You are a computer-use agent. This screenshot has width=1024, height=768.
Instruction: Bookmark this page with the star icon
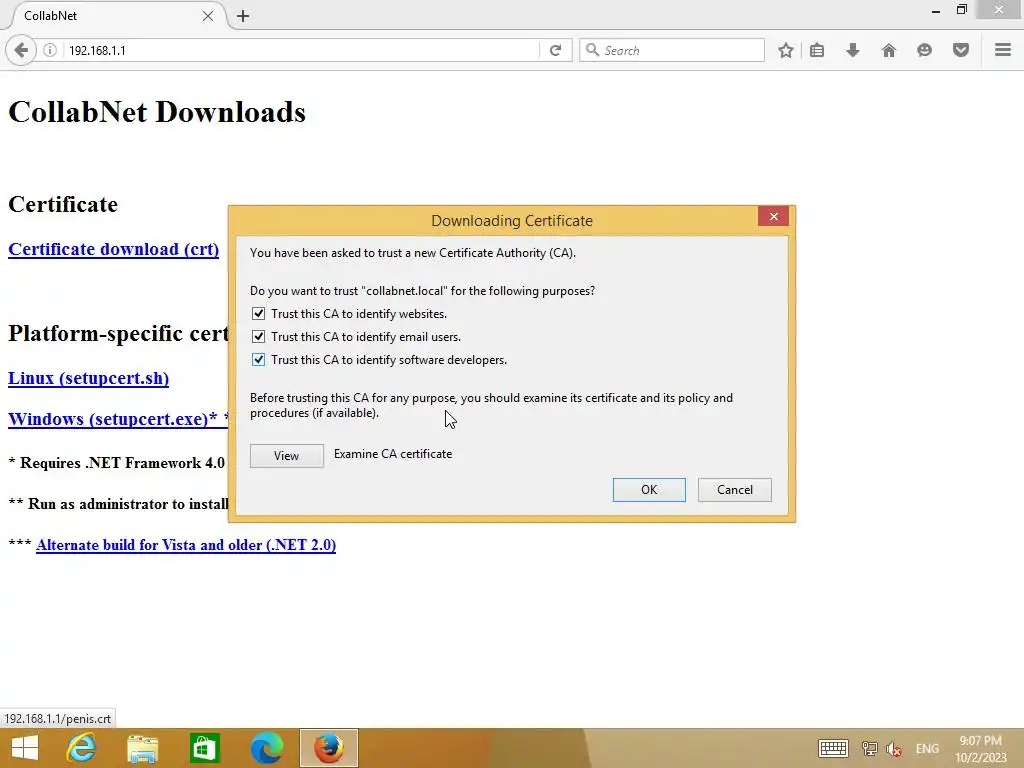(786, 50)
